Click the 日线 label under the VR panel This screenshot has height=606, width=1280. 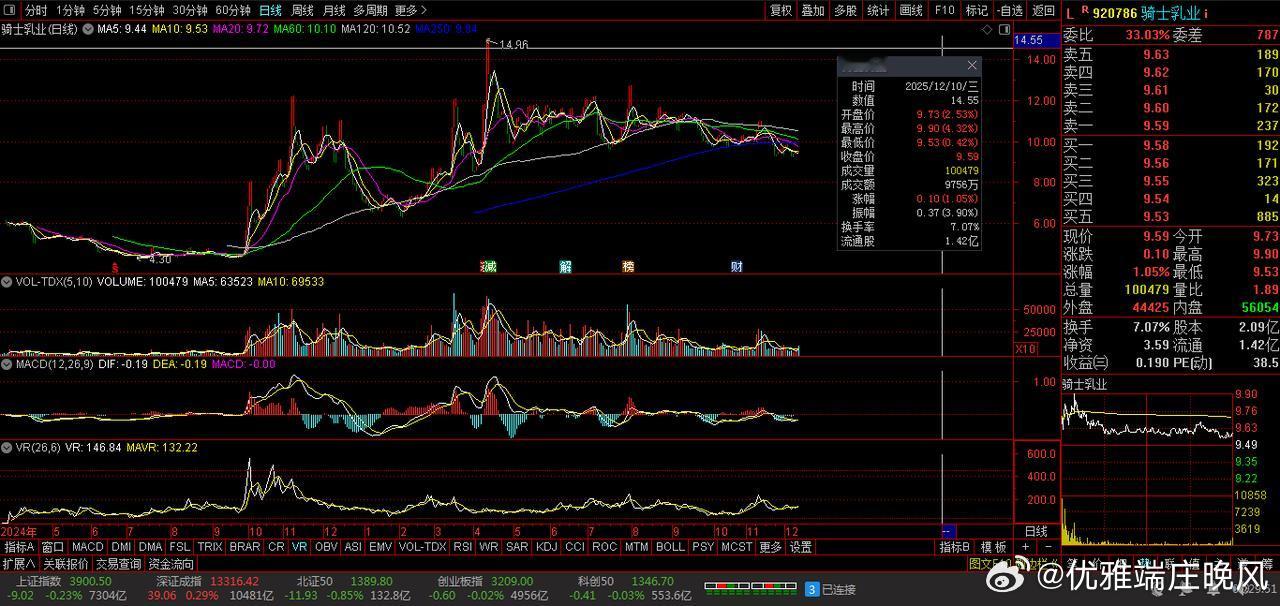(x=1036, y=531)
